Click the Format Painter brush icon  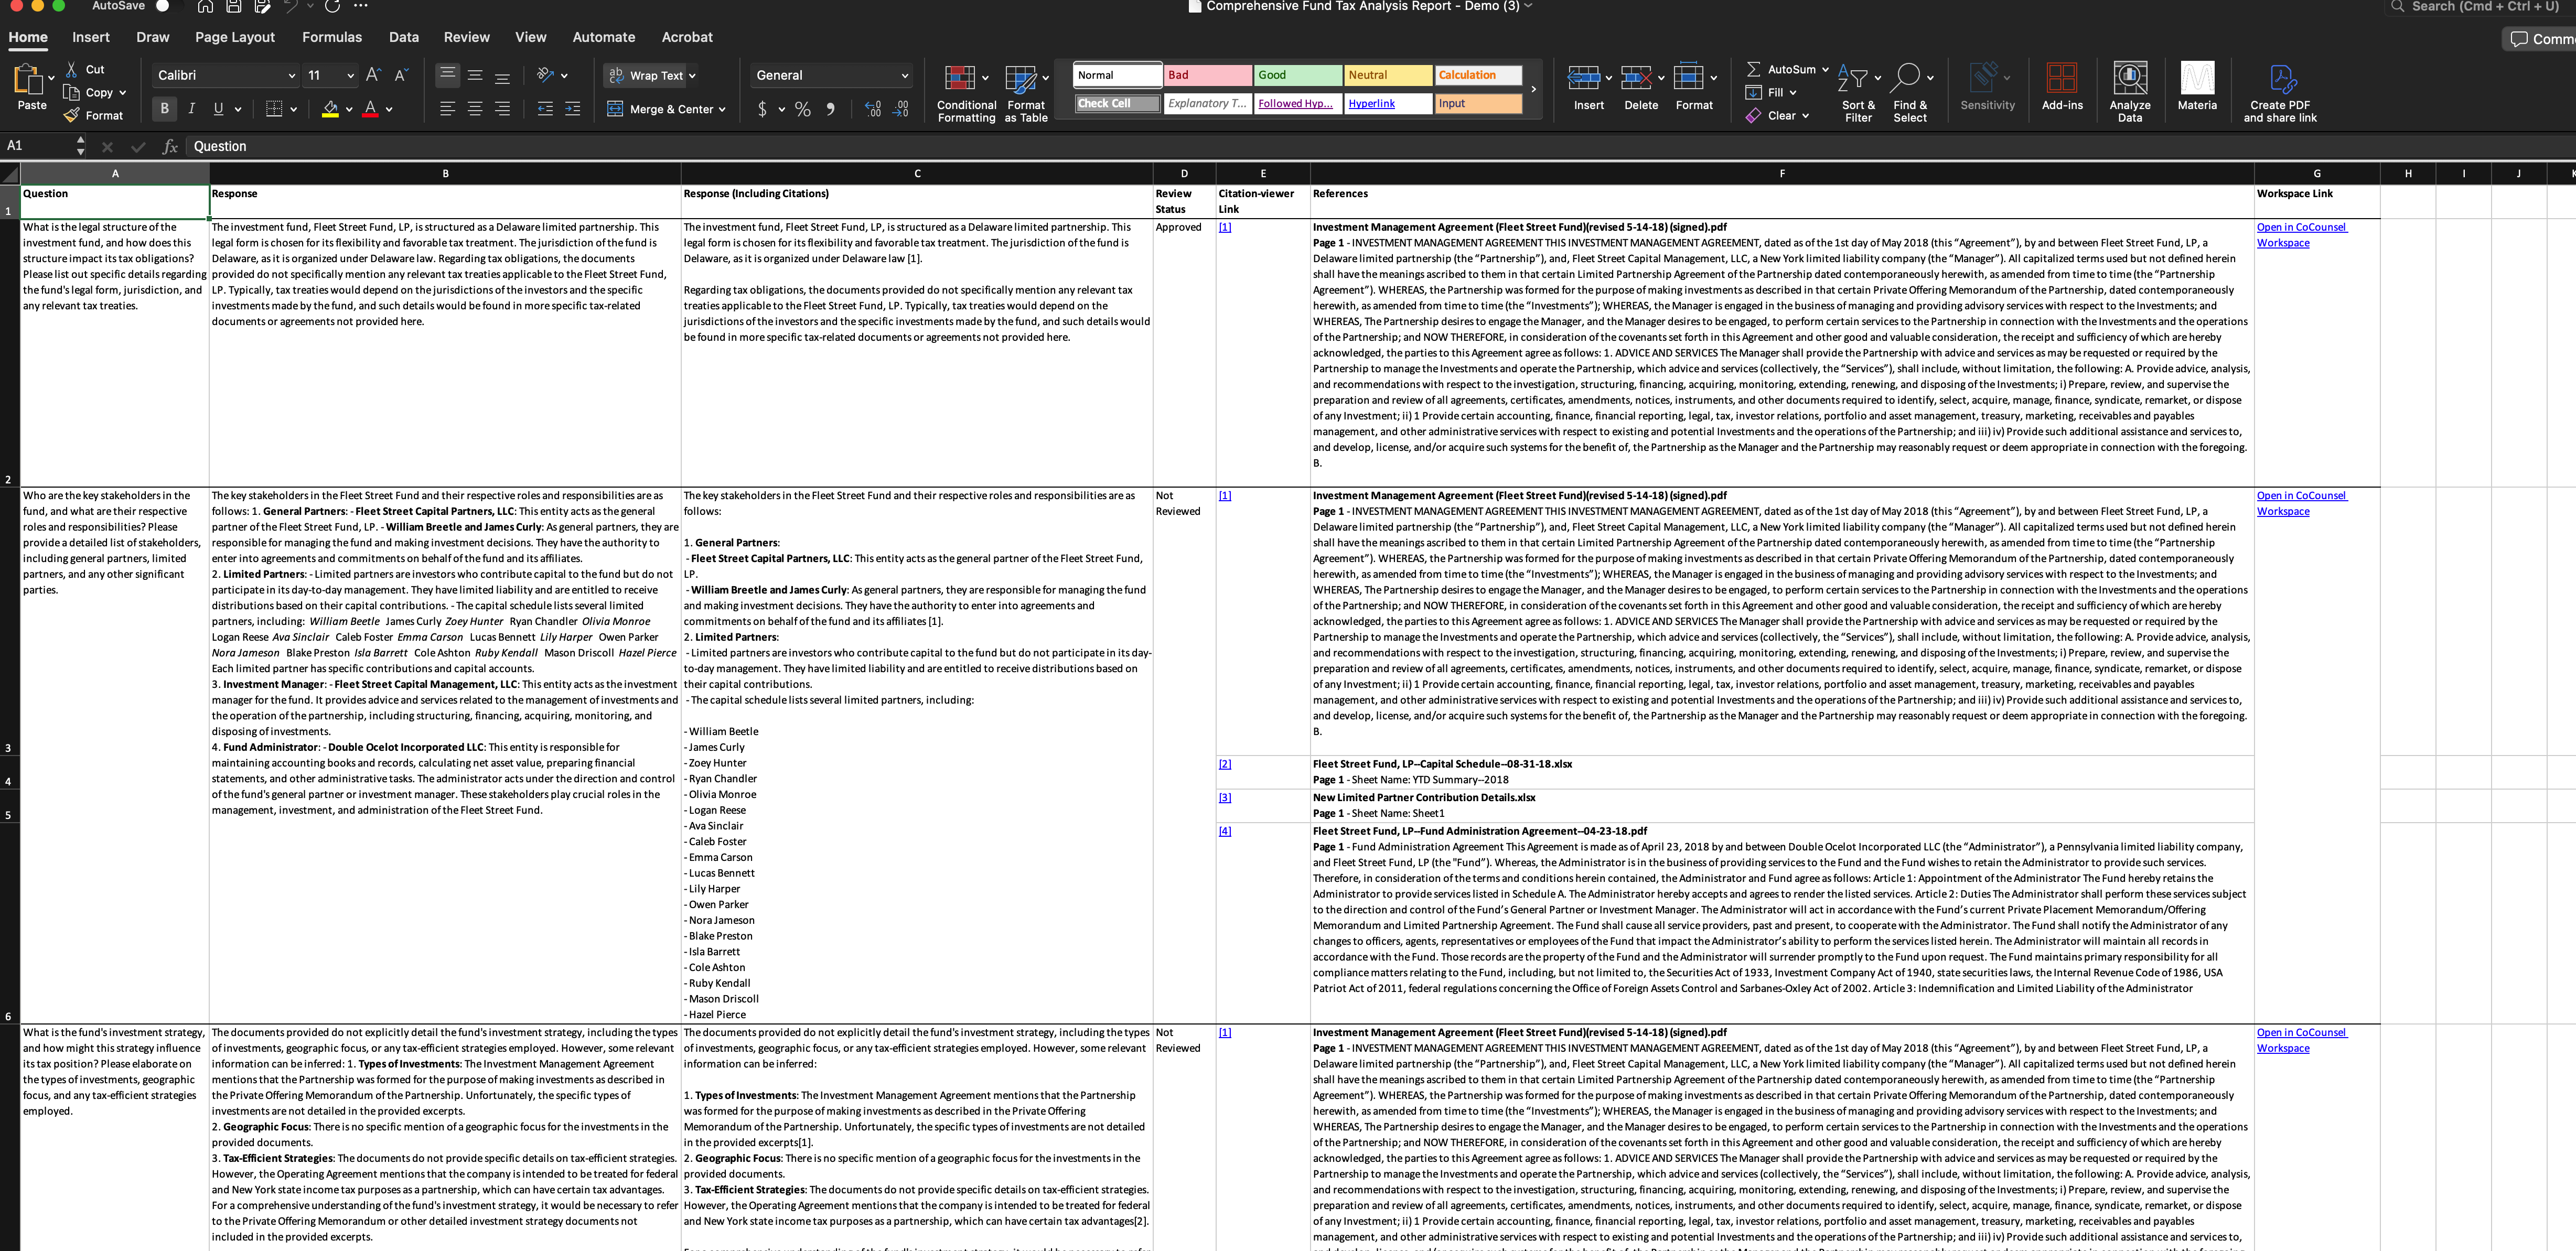(72, 116)
